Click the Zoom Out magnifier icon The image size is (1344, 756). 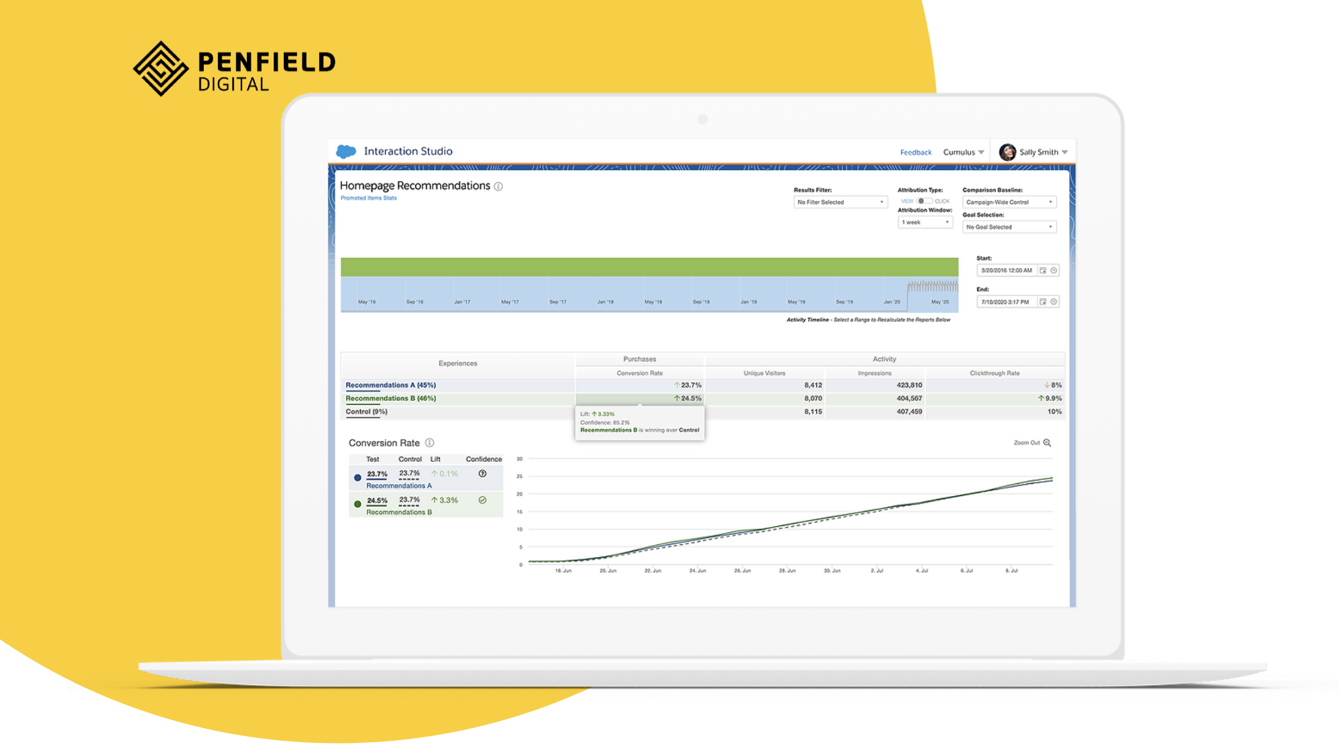pyautogui.click(x=1047, y=443)
